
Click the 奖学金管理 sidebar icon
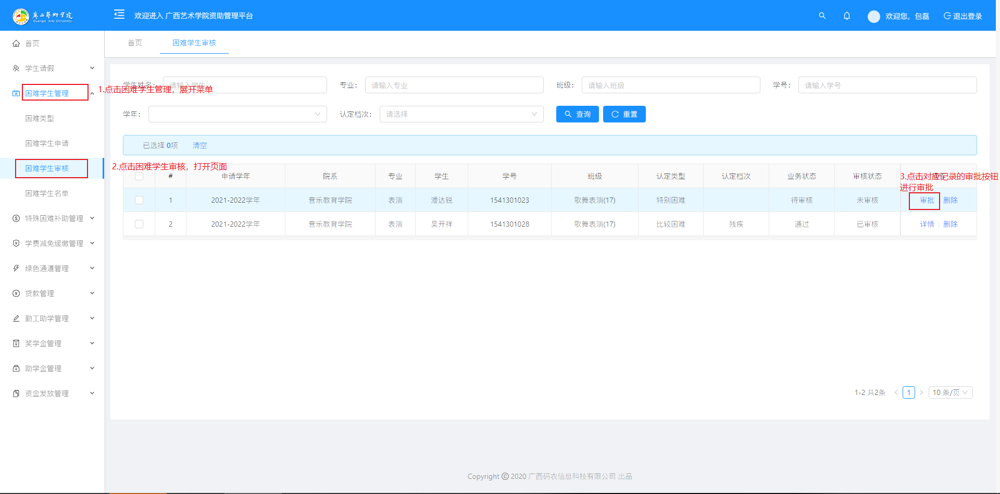pyautogui.click(x=16, y=343)
